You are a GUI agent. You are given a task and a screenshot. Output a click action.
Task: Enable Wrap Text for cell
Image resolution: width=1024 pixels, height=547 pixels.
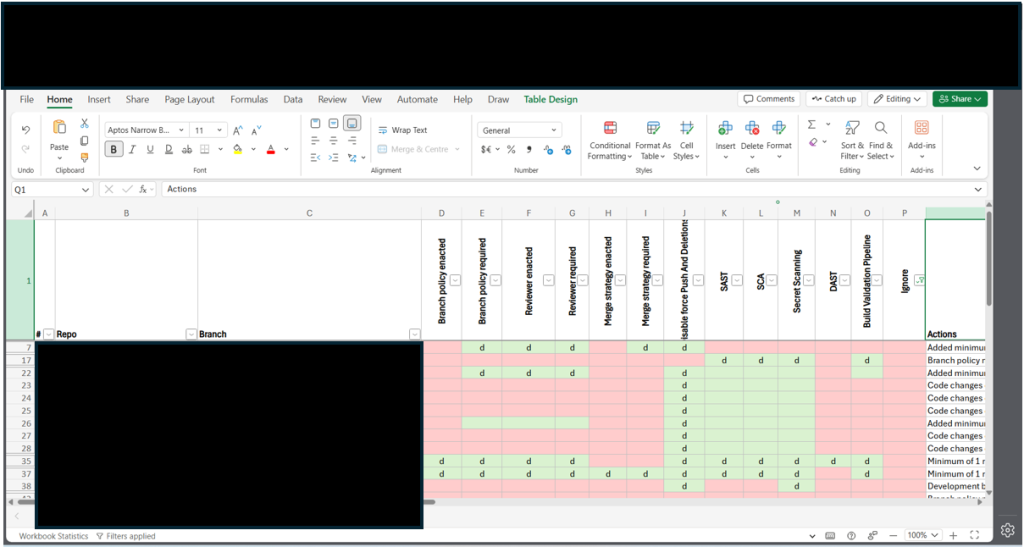click(x=401, y=130)
